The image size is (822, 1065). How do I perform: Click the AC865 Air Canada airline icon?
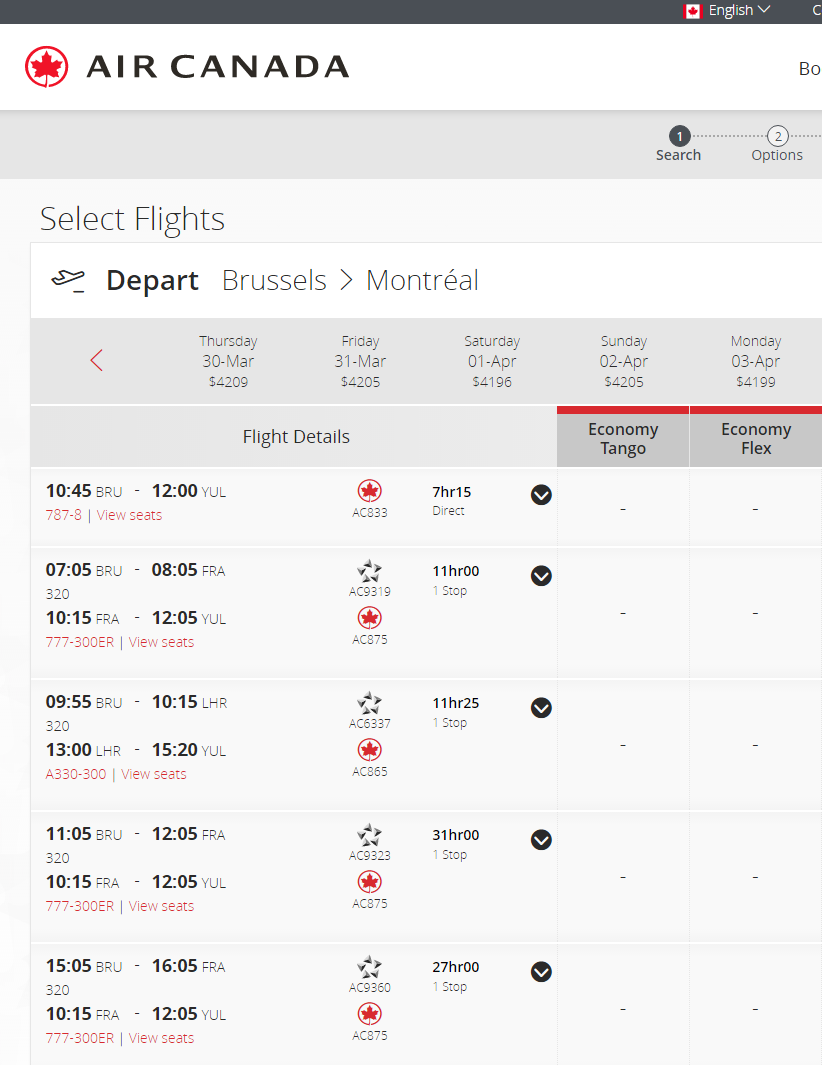(x=370, y=750)
